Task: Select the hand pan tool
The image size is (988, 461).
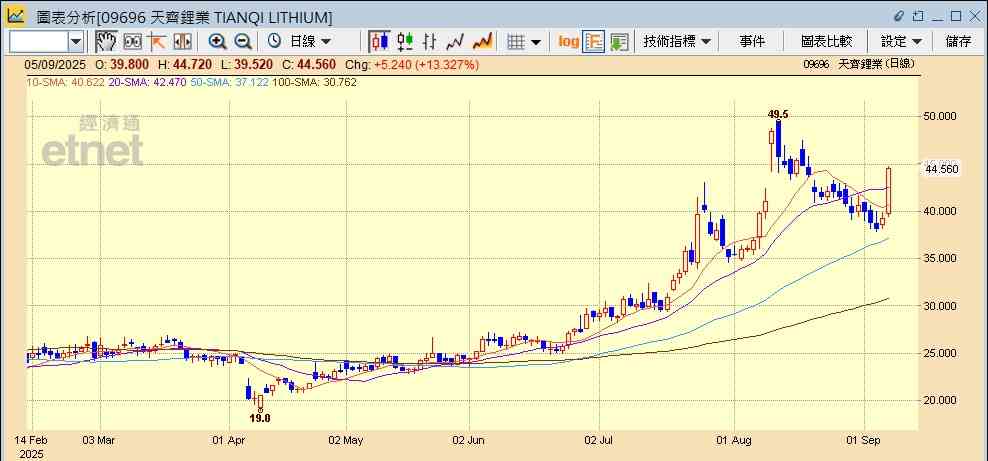Action: [x=106, y=42]
